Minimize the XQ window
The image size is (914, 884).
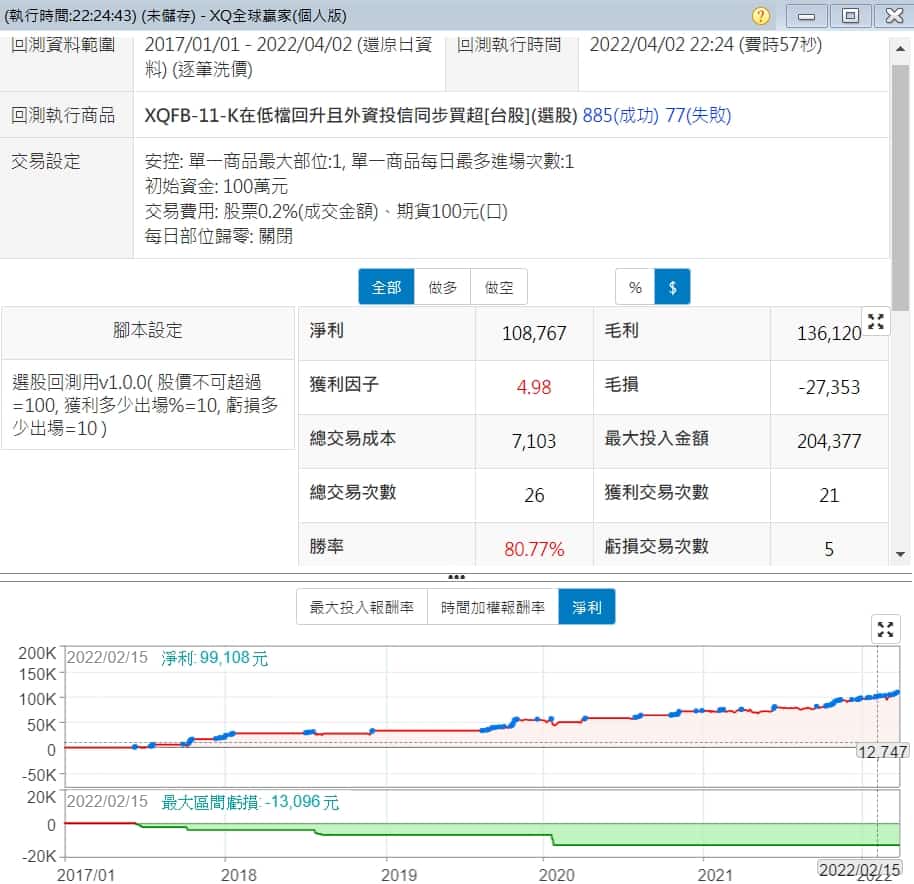pyautogui.click(x=807, y=16)
